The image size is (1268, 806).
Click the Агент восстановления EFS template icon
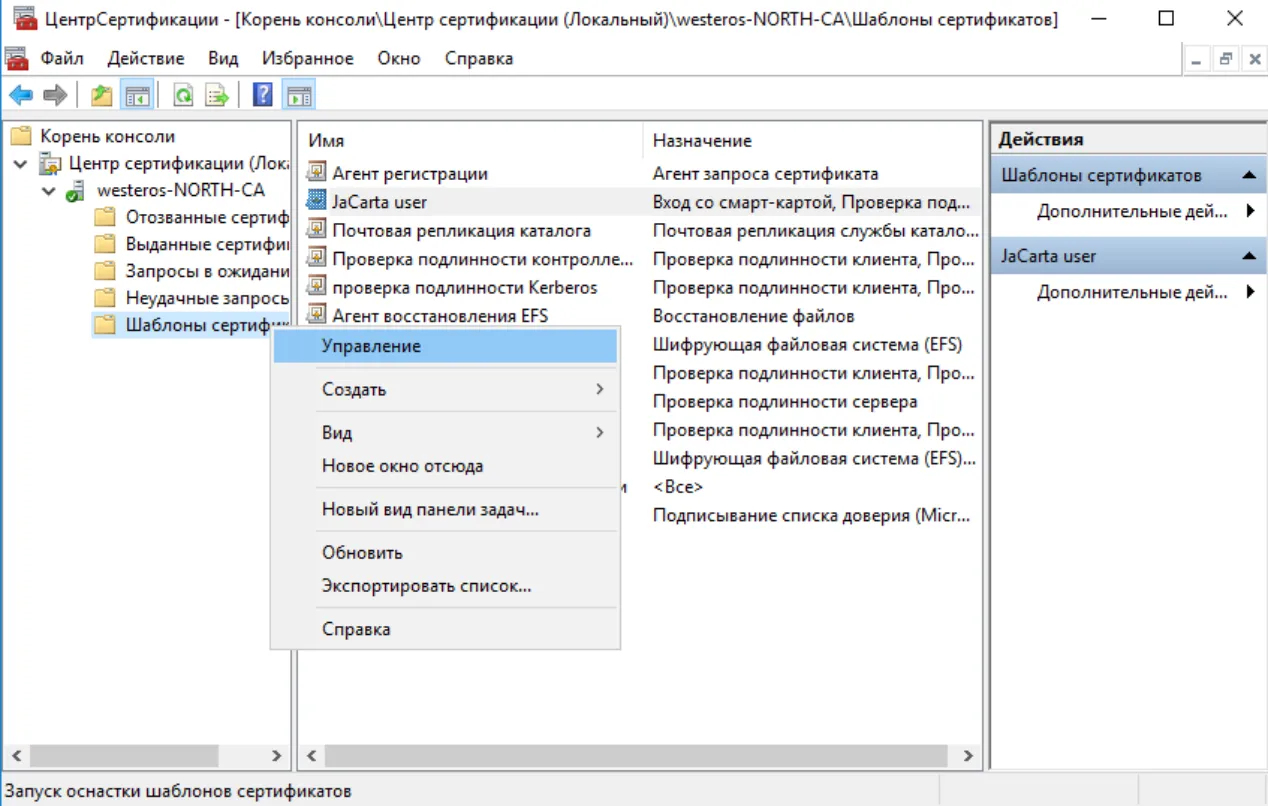click(316, 315)
